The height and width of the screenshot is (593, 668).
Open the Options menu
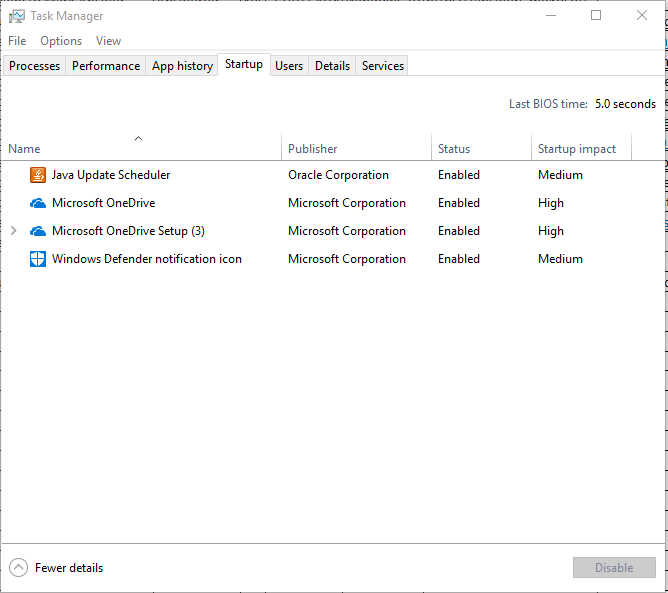[x=61, y=41]
